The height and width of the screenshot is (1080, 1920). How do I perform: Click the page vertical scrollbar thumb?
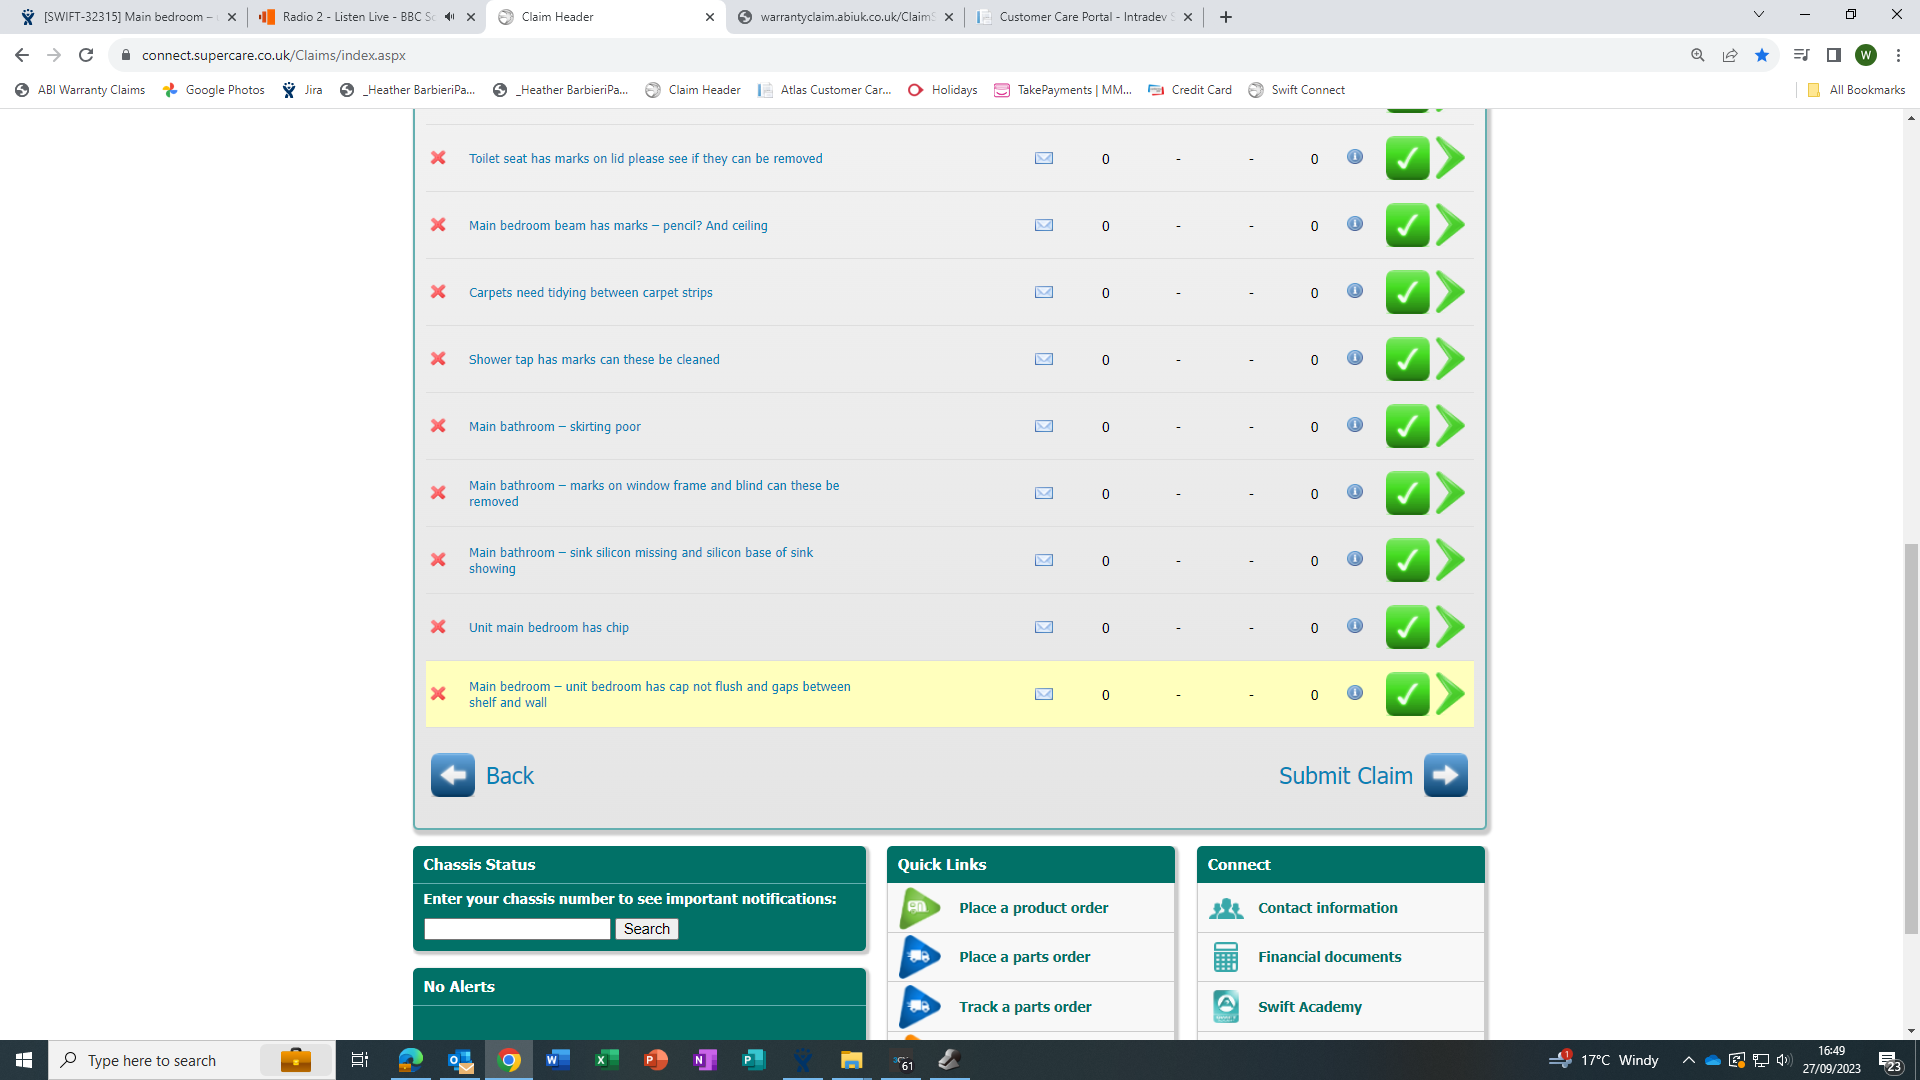[1911, 740]
